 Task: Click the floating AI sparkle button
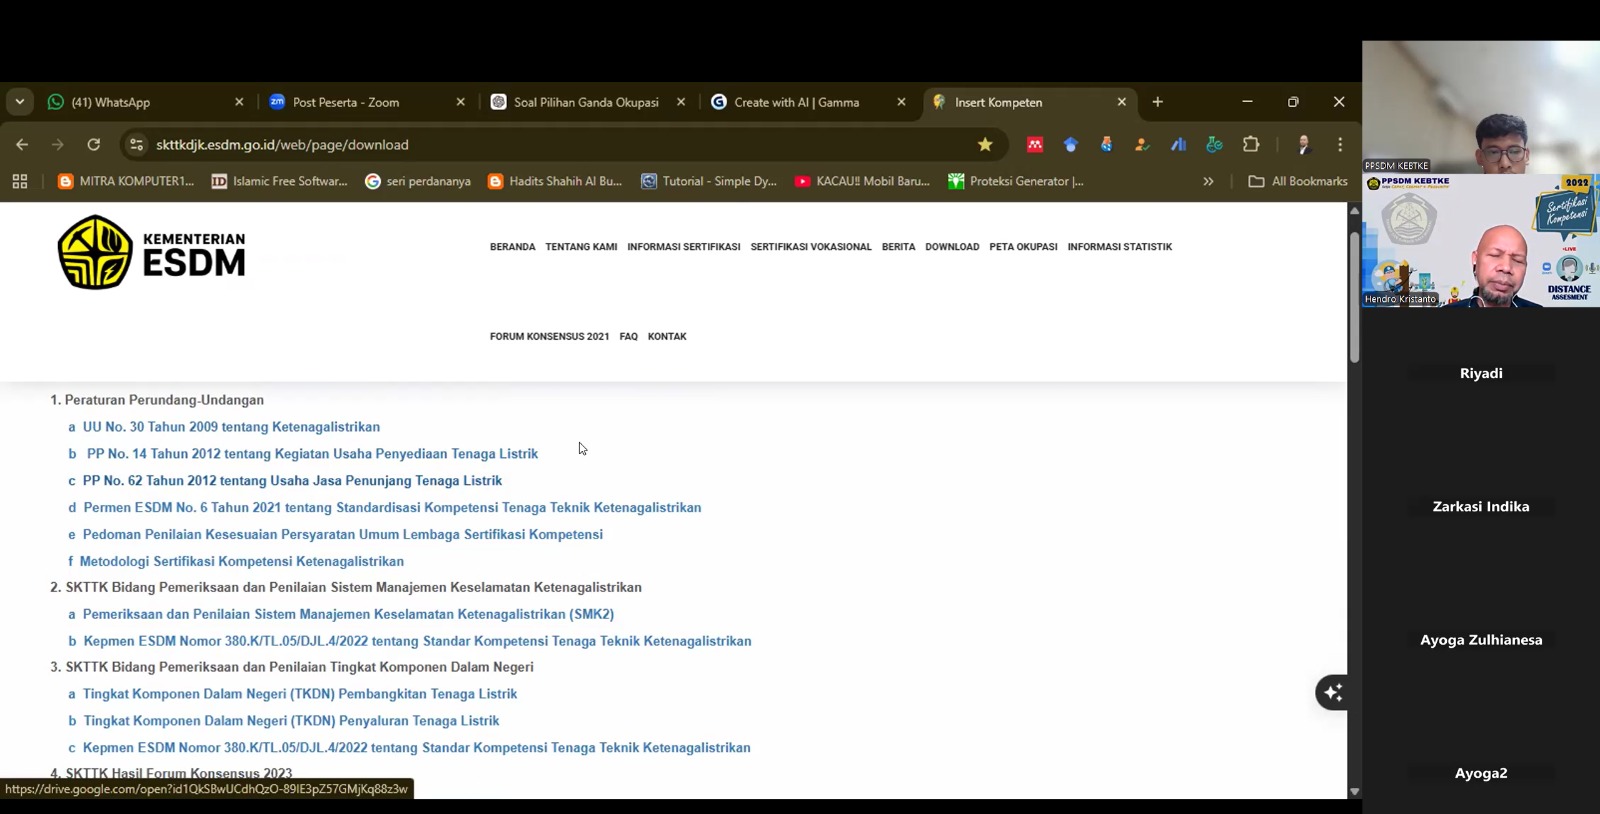[1332, 692]
